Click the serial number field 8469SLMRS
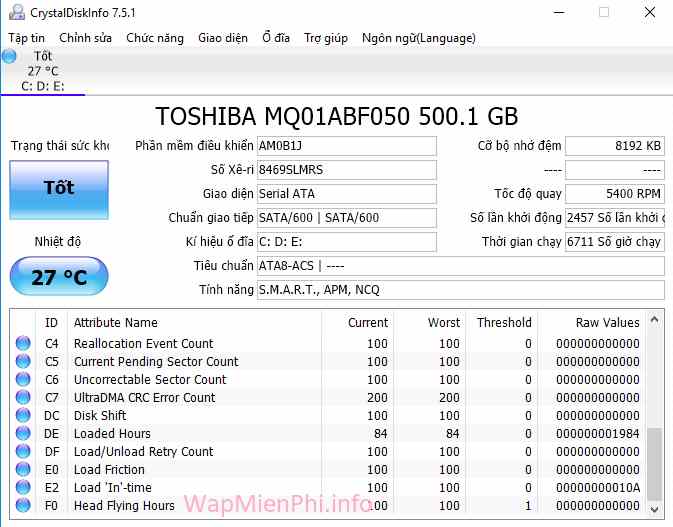This screenshot has height=527, width=673. 347,170
